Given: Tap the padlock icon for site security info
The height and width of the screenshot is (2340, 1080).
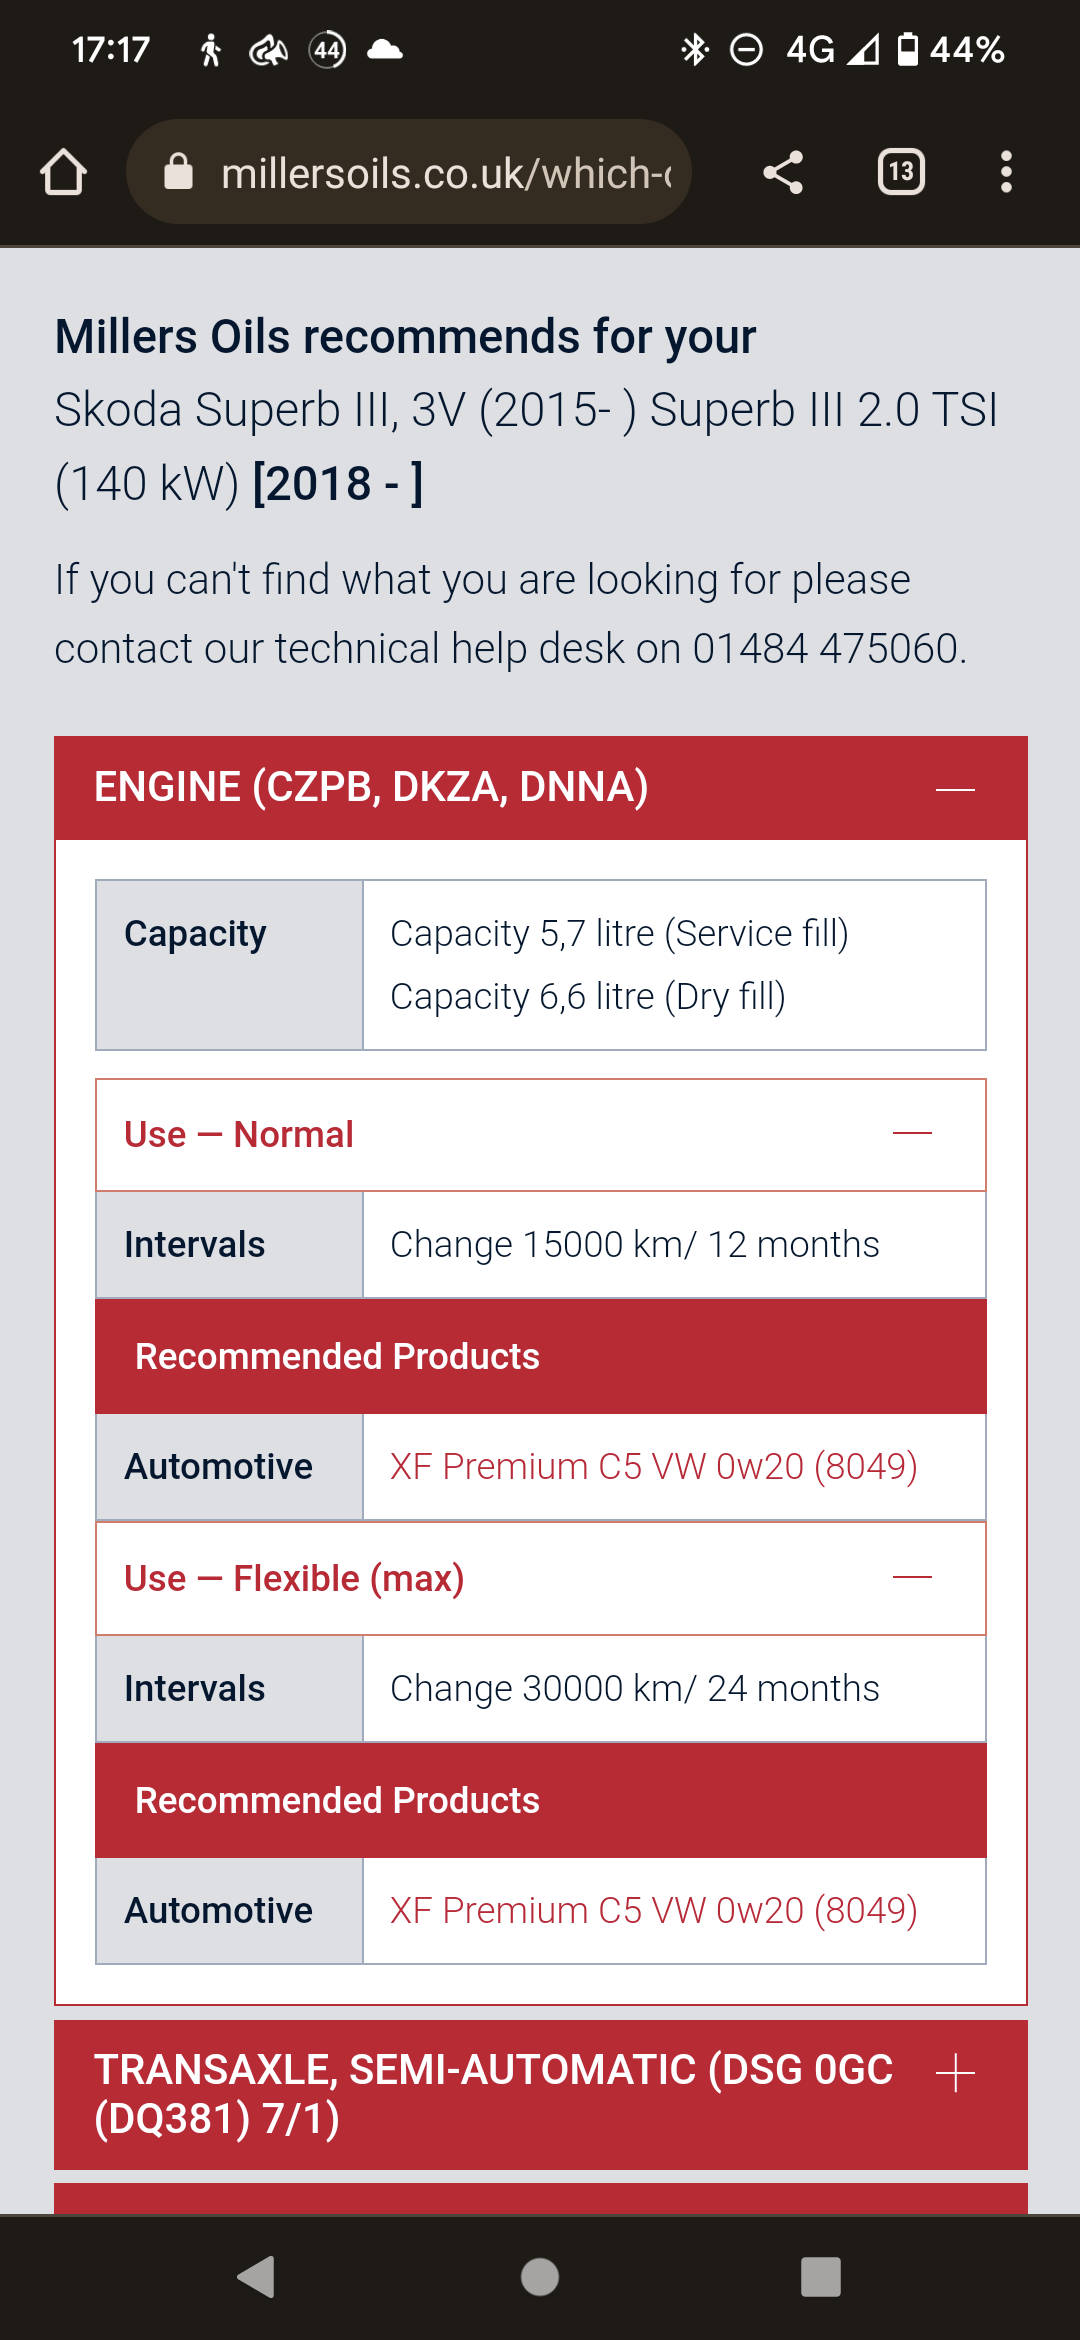Looking at the screenshot, I should point(180,170).
